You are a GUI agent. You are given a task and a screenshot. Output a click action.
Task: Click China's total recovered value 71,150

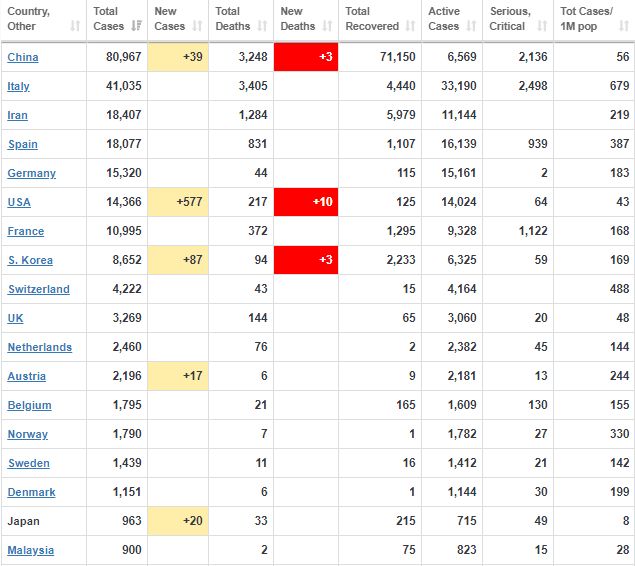(398, 57)
